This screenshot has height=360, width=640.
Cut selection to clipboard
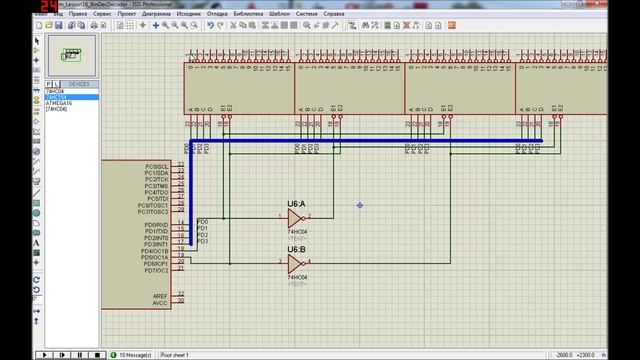coord(233,25)
